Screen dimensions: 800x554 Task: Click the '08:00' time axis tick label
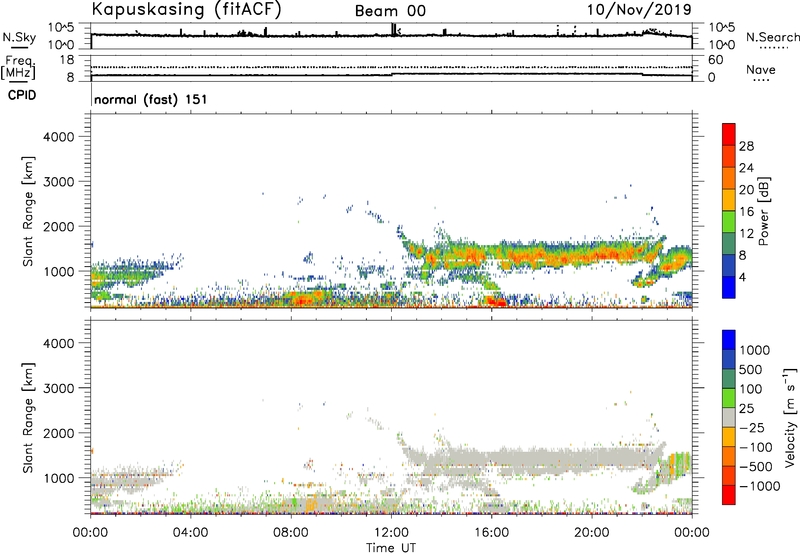(291, 533)
